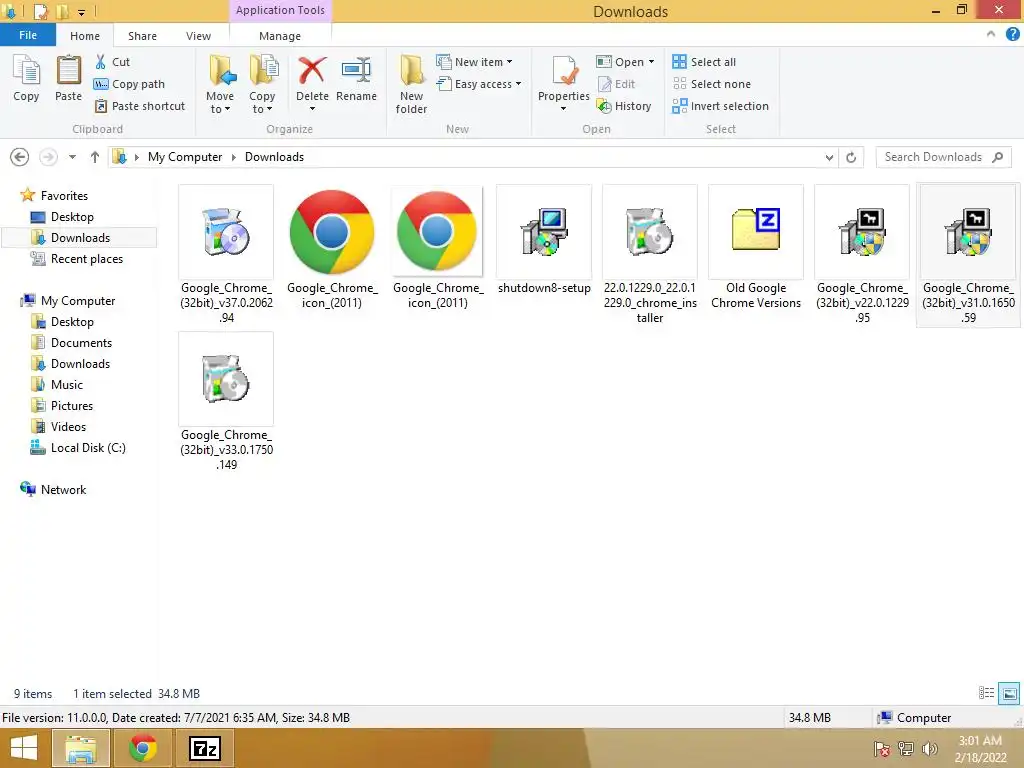
Task: Open the Quick Access Toolbar customize arrow
Action: point(81,12)
